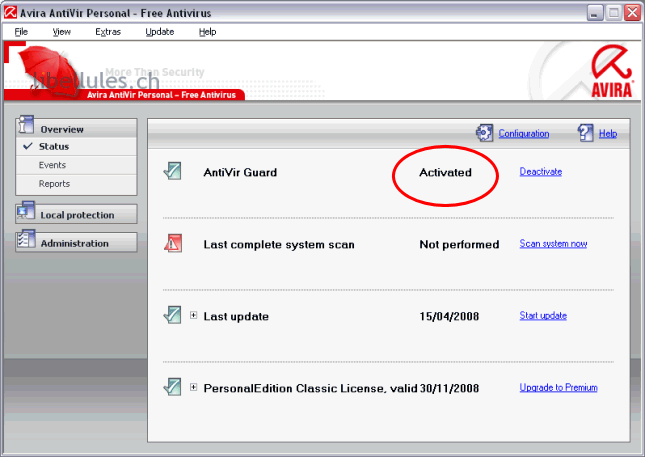The height and width of the screenshot is (457, 645).
Task: Expand the PersonalEdition Classic License details
Action: (193, 387)
